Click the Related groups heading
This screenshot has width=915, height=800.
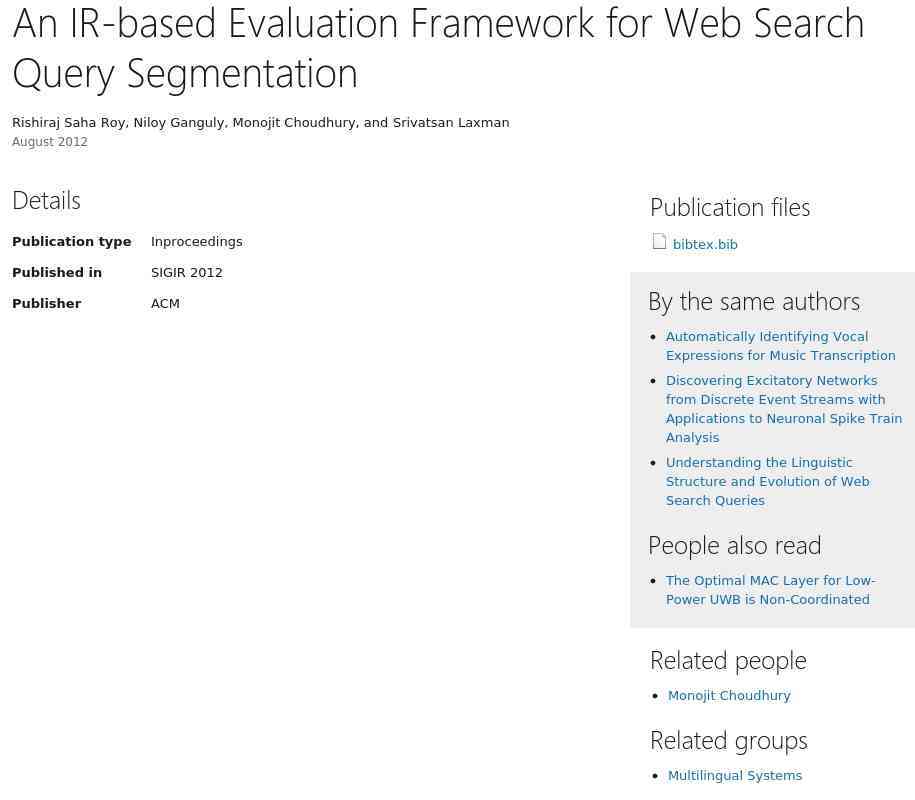[x=729, y=740]
